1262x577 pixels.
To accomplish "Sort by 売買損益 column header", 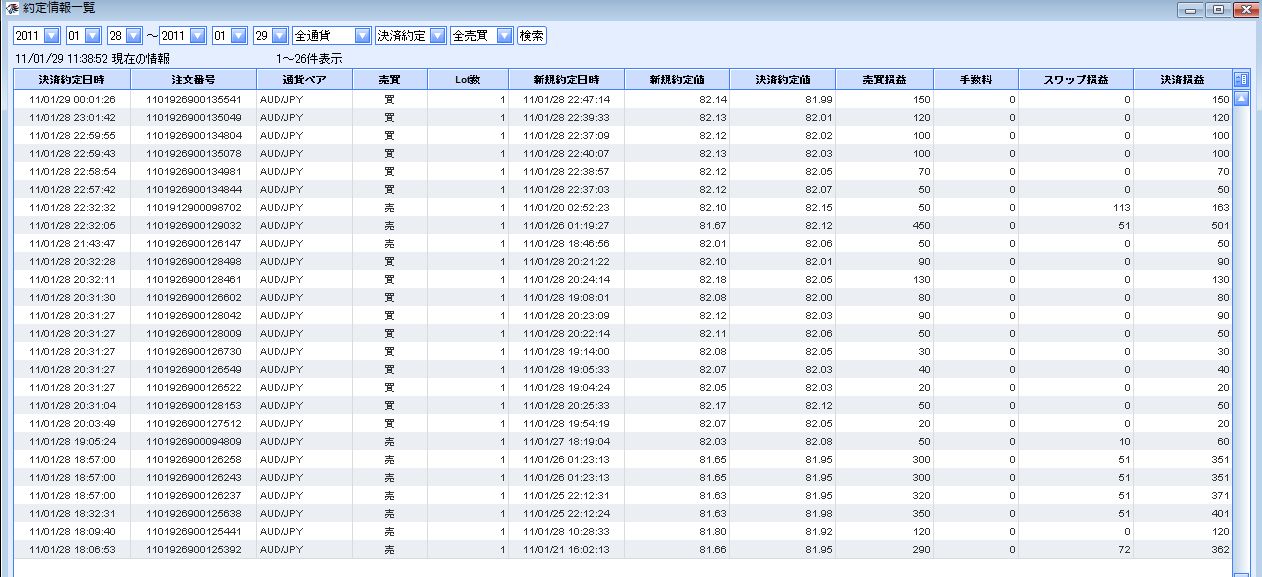I will coord(885,79).
